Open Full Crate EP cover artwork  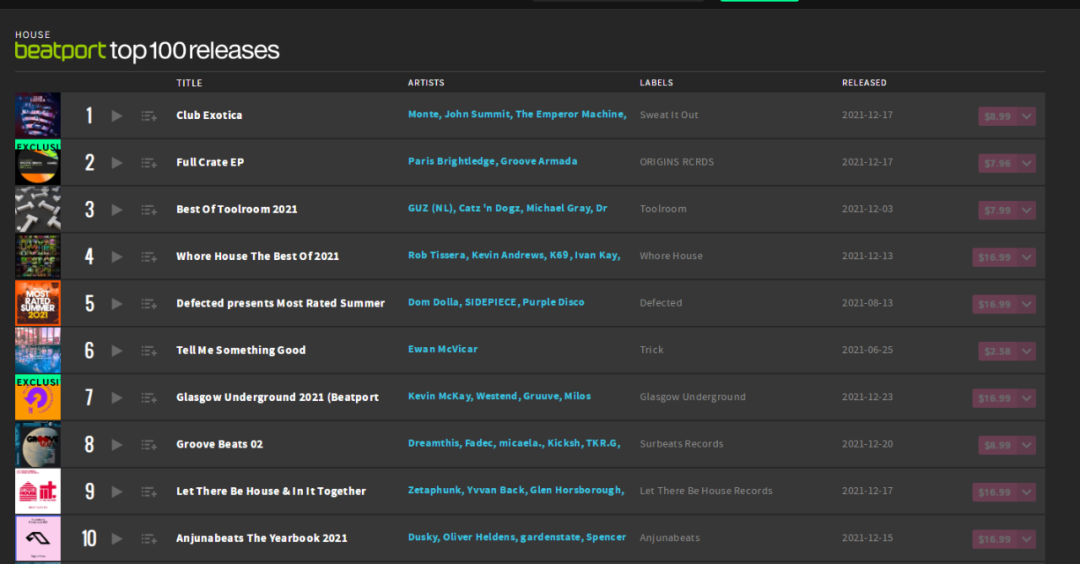point(38,163)
